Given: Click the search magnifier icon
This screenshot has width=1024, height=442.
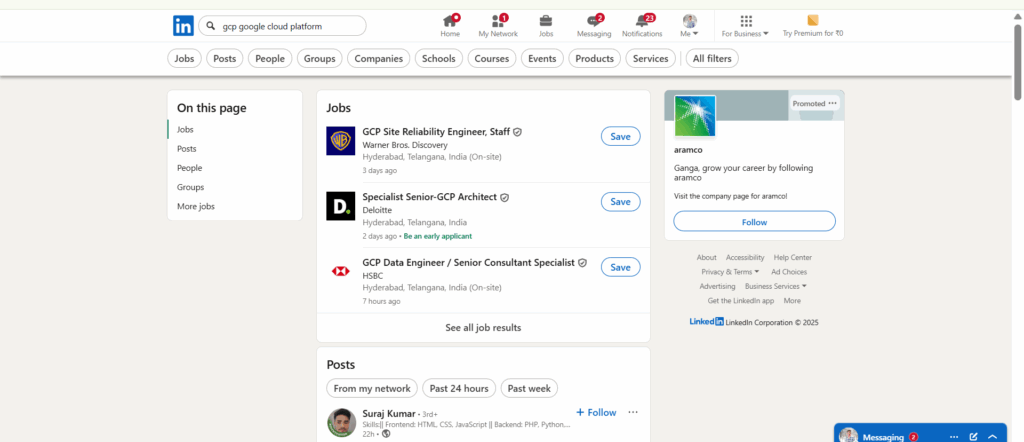Looking at the screenshot, I should (210, 26).
